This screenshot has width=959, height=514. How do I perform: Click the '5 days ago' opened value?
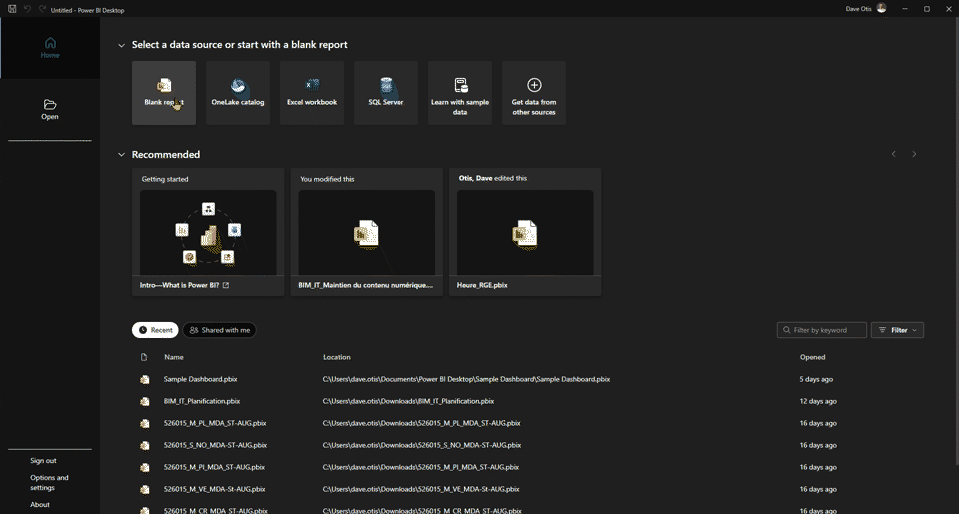pos(816,379)
